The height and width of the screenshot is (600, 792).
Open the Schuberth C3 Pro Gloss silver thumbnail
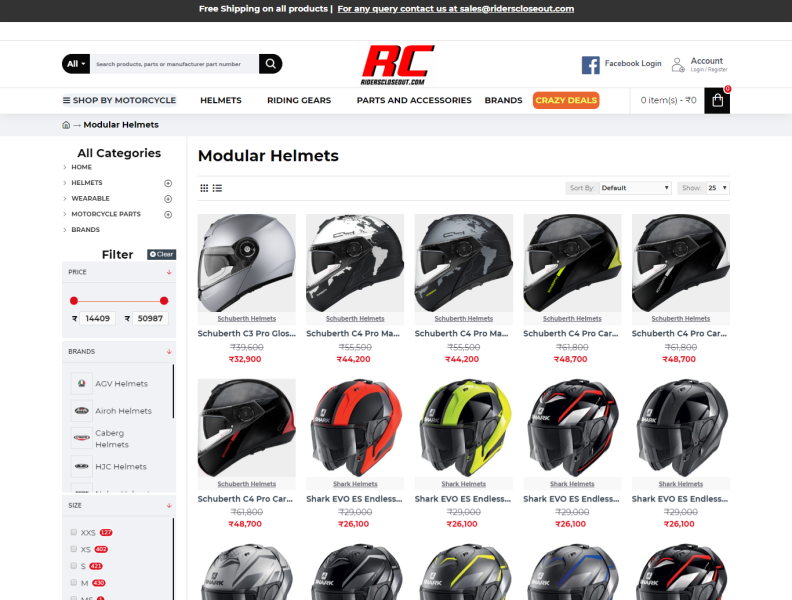point(246,263)
